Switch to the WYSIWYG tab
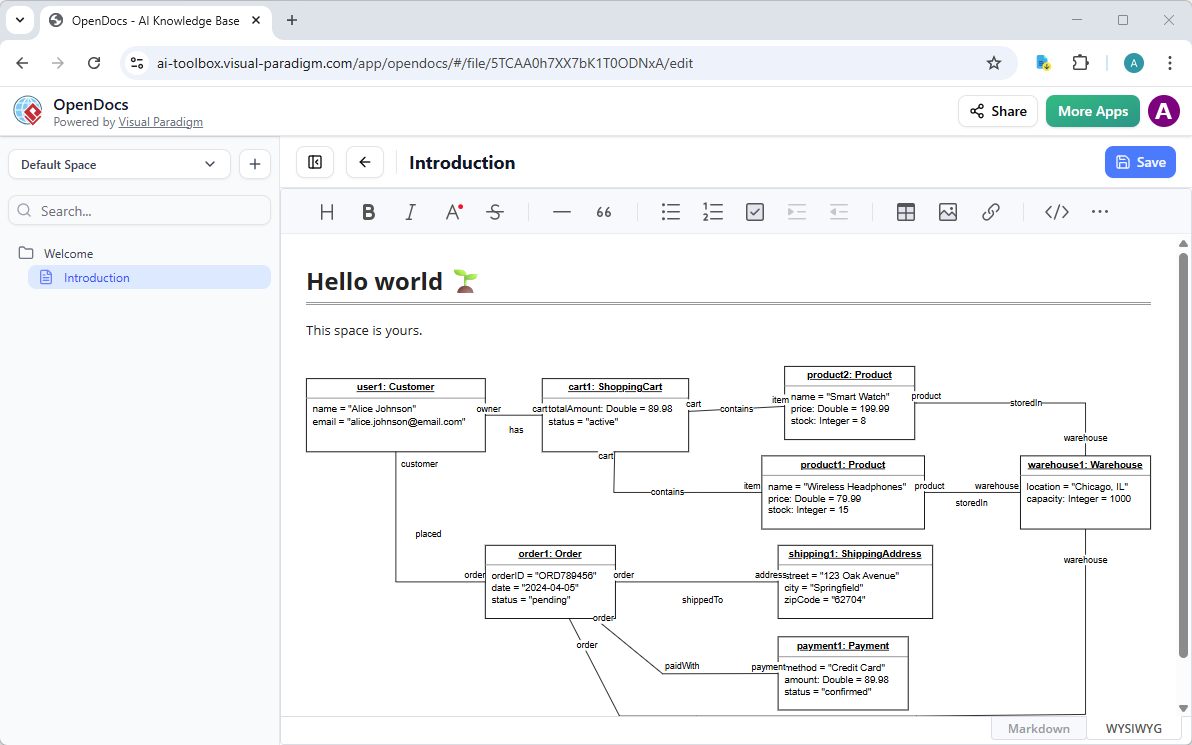The image size is (1192, 745). tap(1132, 728)
